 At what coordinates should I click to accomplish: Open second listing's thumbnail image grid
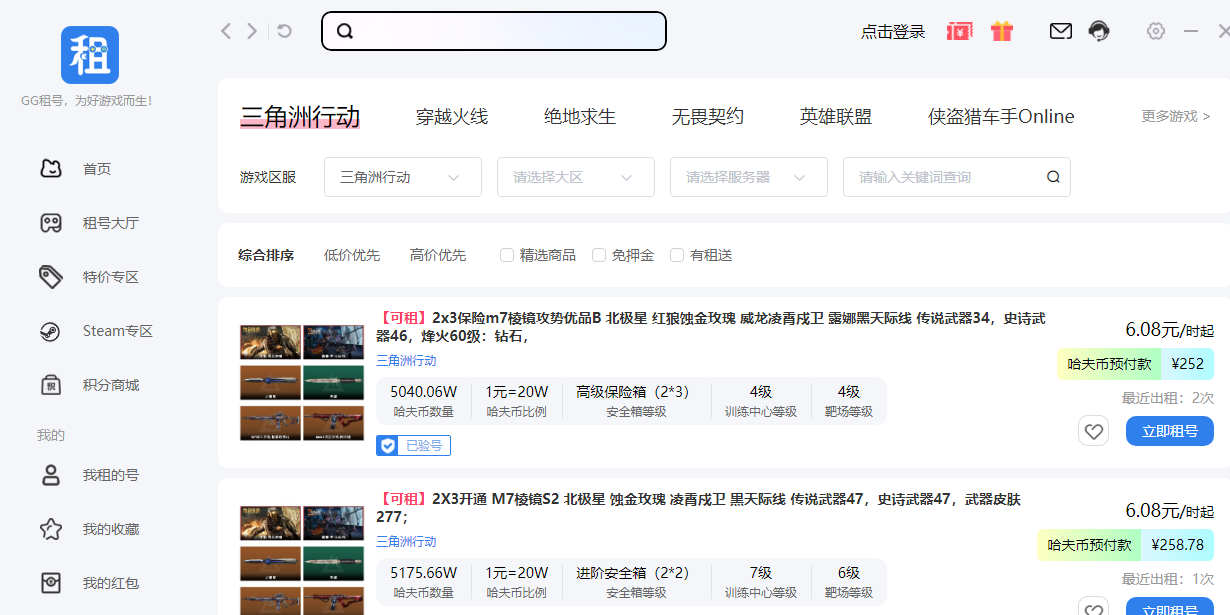click(x=302, y=560)
